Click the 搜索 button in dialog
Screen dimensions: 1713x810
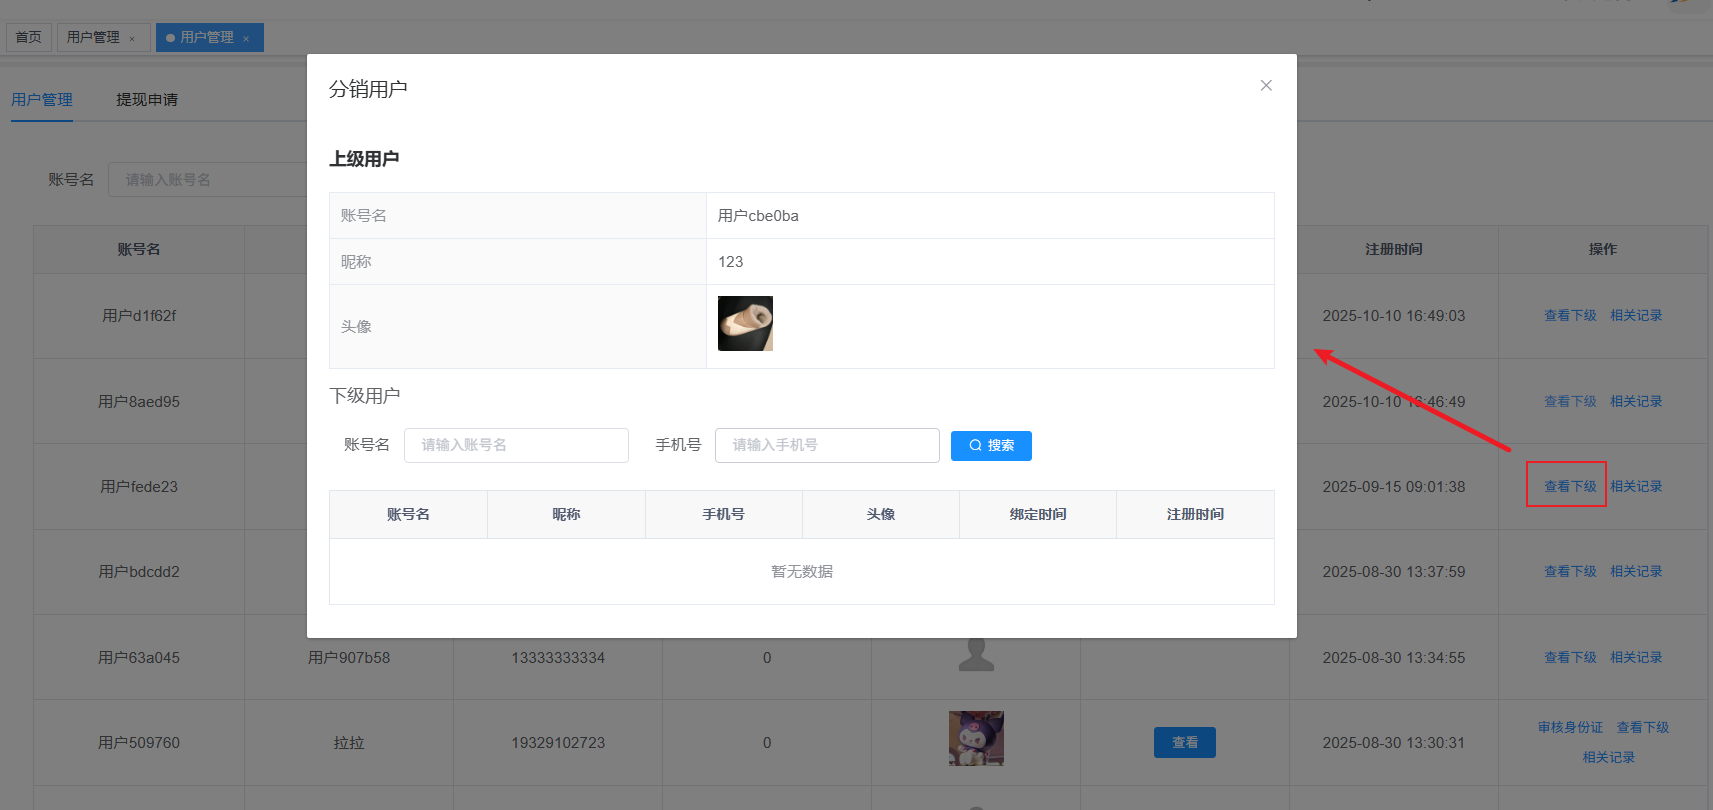pos(991,446)
